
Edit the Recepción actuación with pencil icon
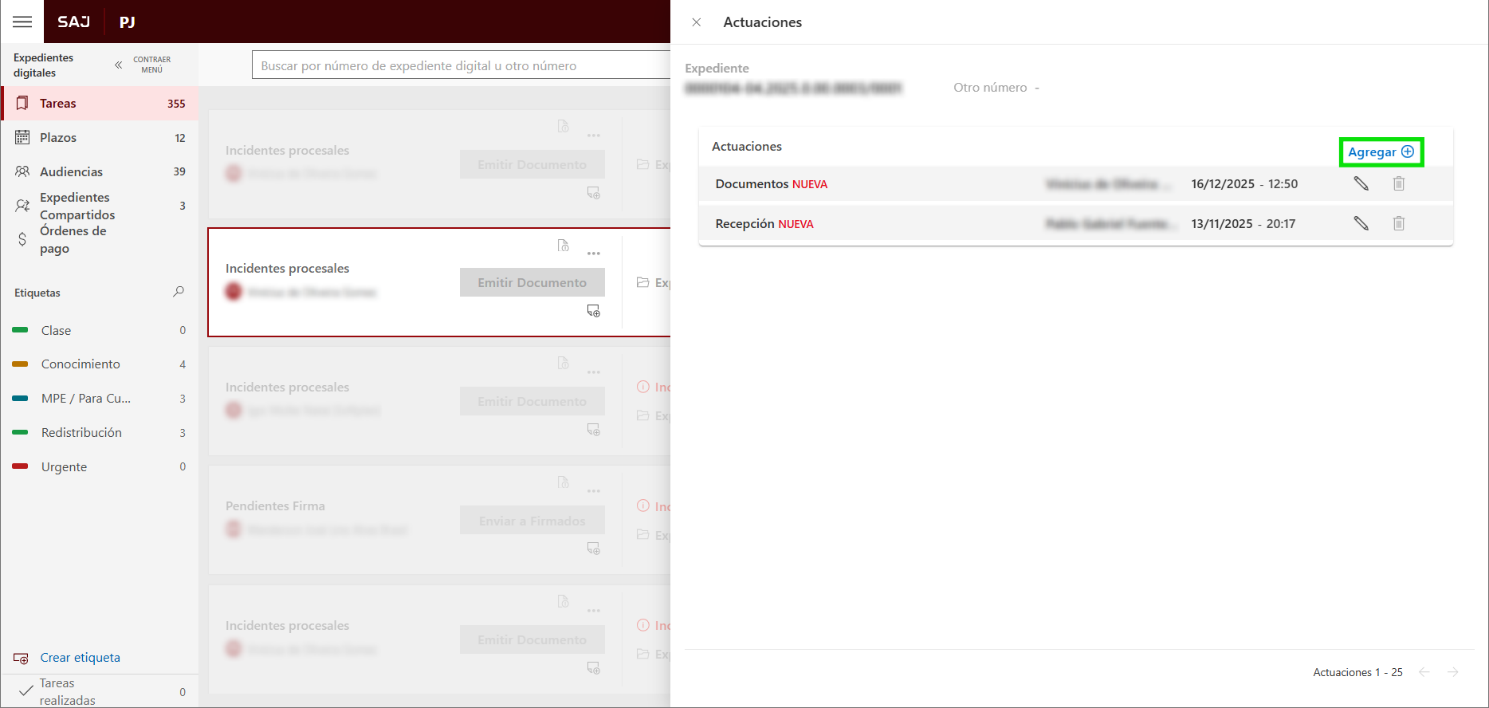tap(1361, 224)
